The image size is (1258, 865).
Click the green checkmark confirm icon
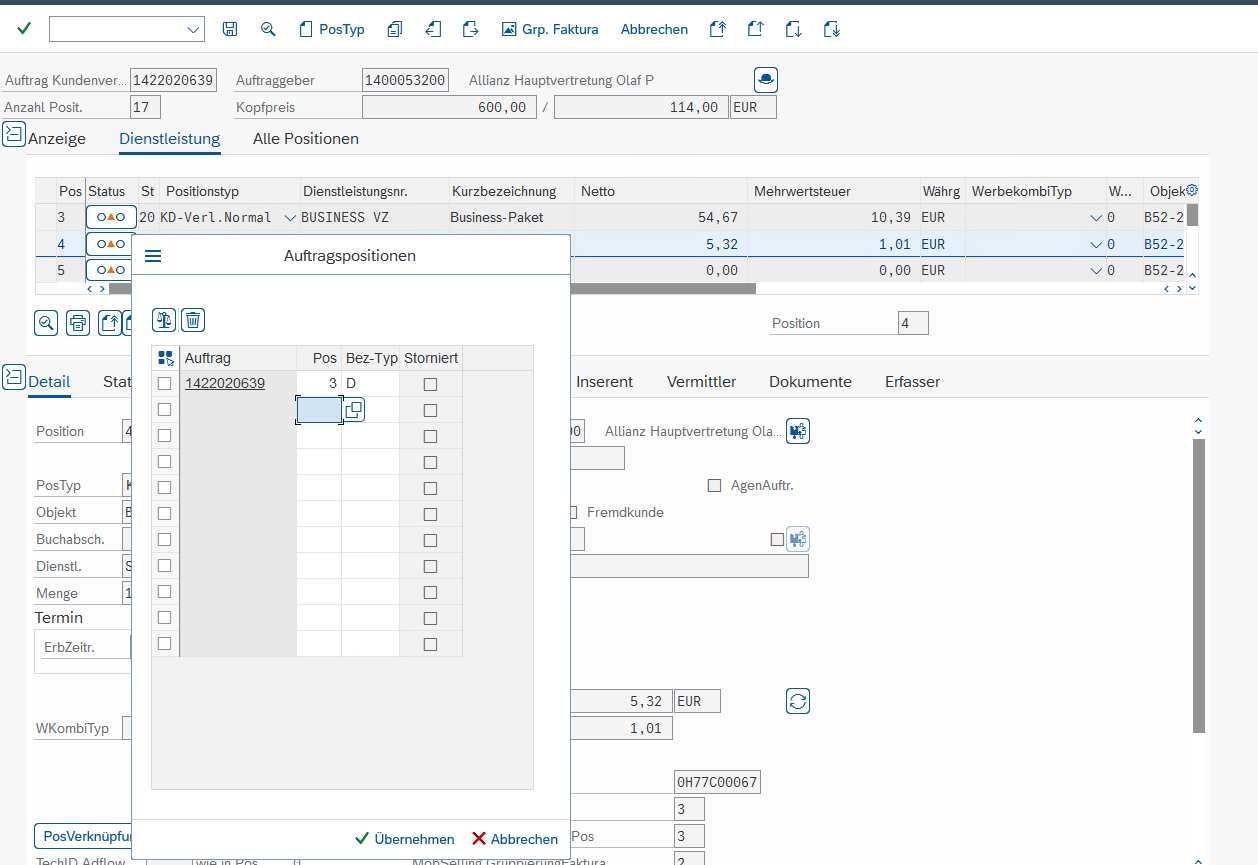coord(24,28)
